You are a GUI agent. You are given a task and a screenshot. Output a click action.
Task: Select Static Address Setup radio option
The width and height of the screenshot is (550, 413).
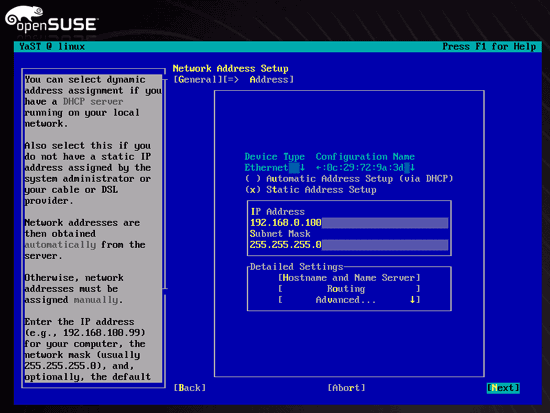(311, 190)
